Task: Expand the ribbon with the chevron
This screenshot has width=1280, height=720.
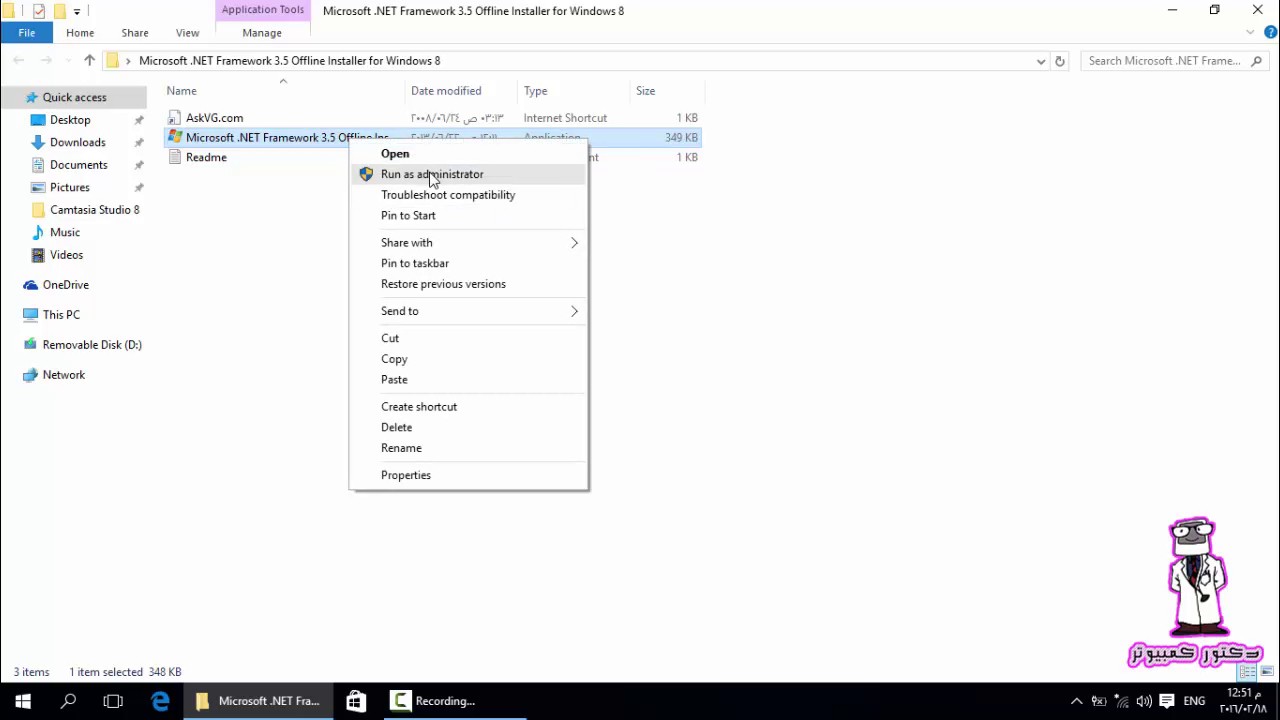Action: (x=1251, y=32)
